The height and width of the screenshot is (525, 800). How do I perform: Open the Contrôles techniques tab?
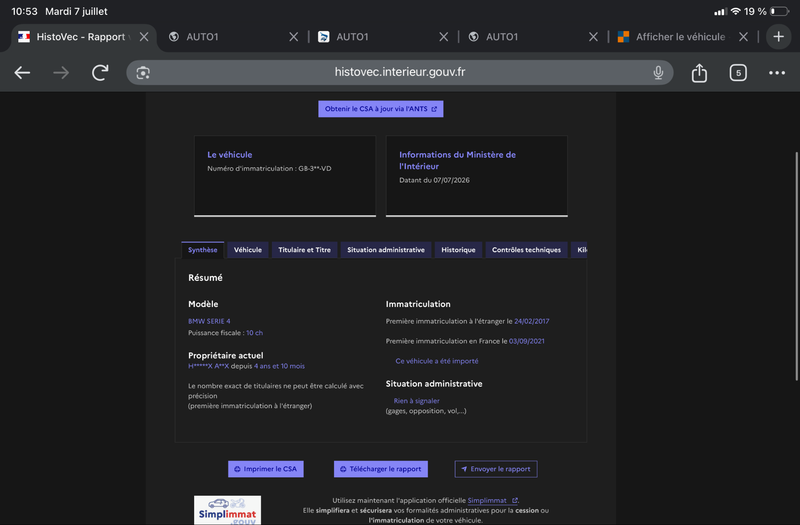[526, 250]
